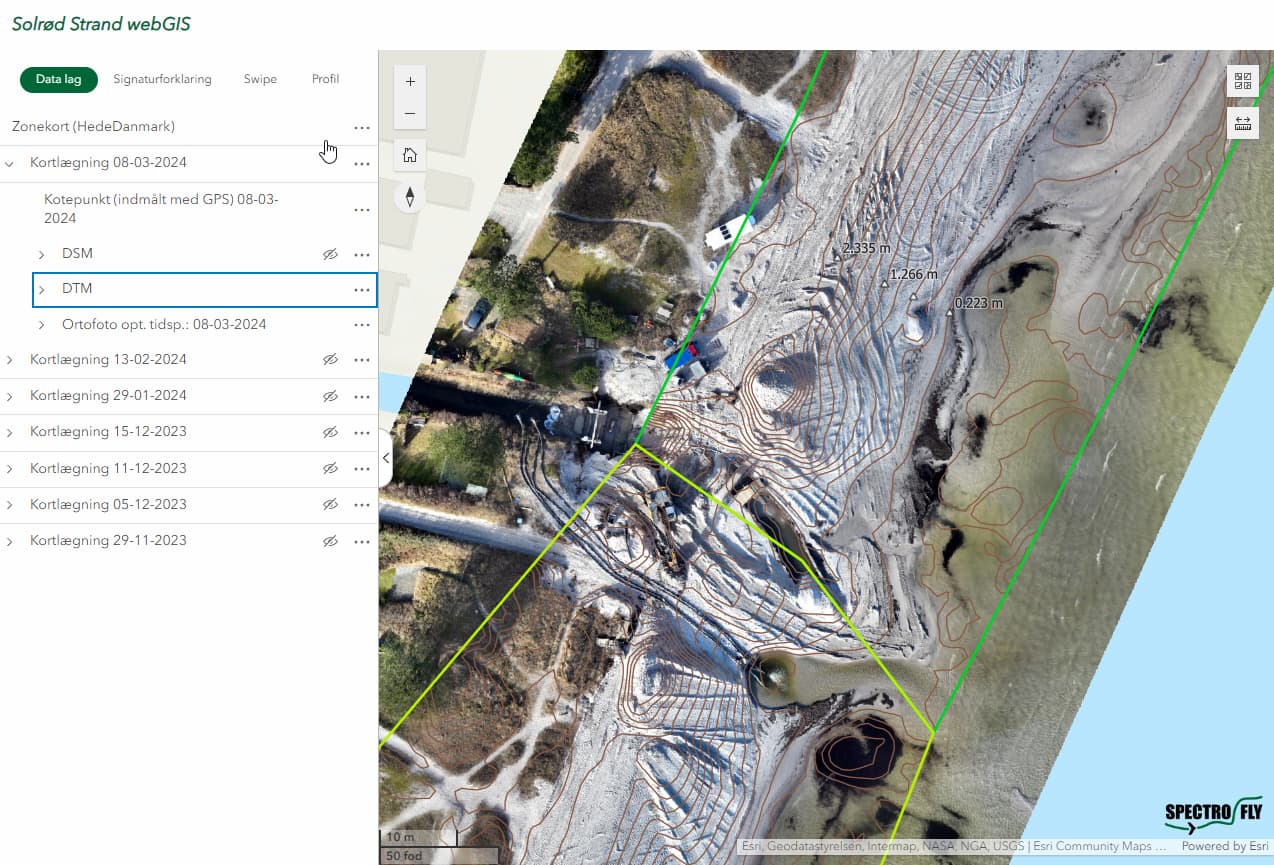Screen dimensions: 1274x865
Task: Return map to home extent
Action: [x=410, y=155]
